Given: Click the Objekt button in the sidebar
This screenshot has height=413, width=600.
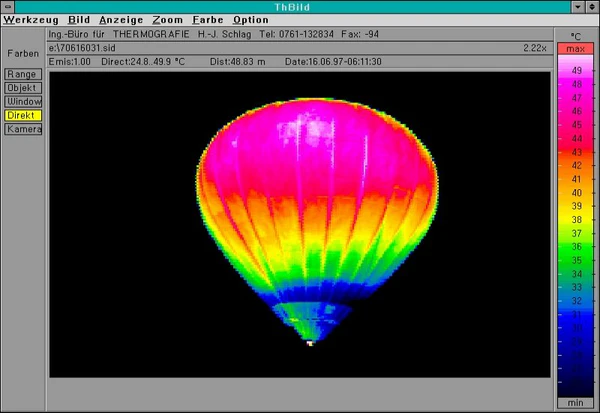Looking at the screenshot, I should [x=22, y=88].
